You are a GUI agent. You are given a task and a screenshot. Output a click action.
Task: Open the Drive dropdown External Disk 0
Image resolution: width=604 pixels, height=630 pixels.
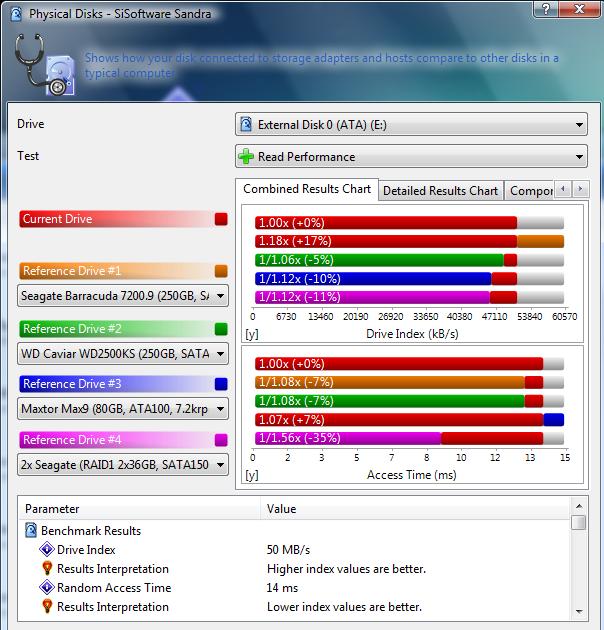411,125
